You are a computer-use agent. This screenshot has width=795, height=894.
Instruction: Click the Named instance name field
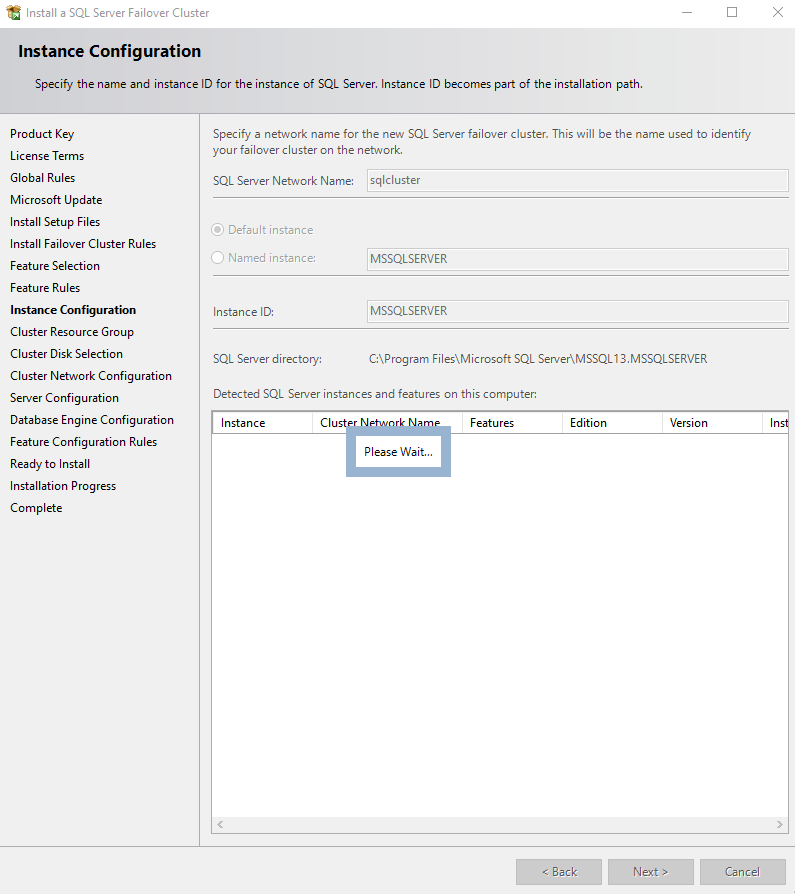(x=577, y=259)
